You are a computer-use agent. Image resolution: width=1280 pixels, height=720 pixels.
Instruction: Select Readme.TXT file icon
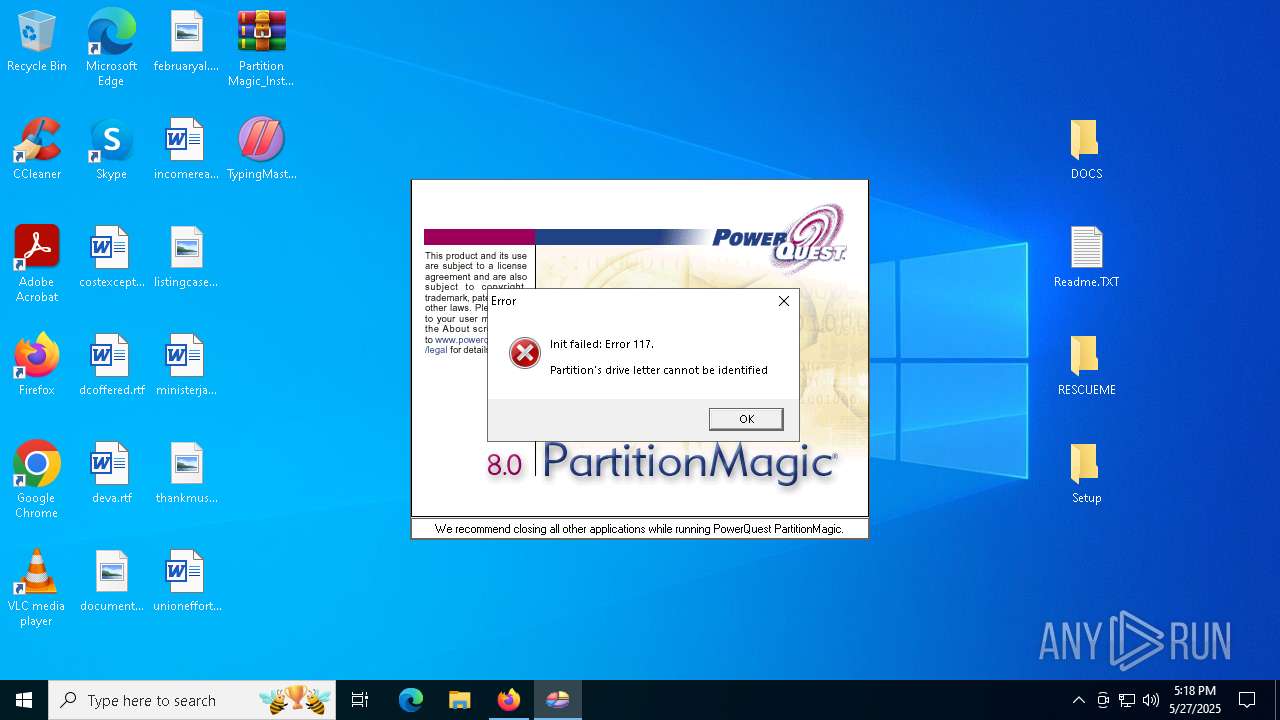1086,258
